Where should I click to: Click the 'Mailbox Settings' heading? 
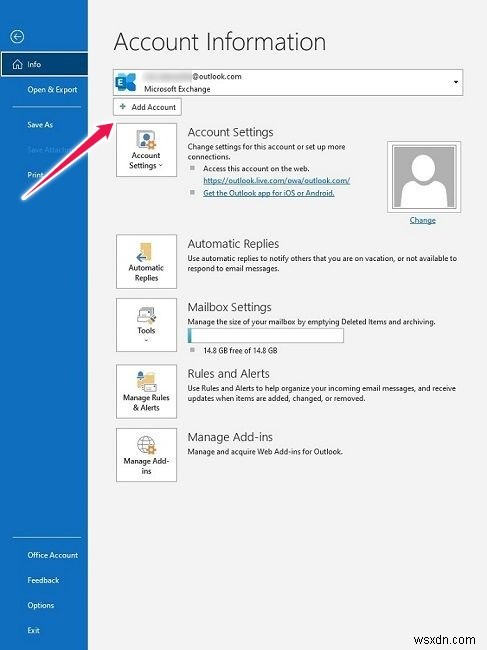pos(230,307)
